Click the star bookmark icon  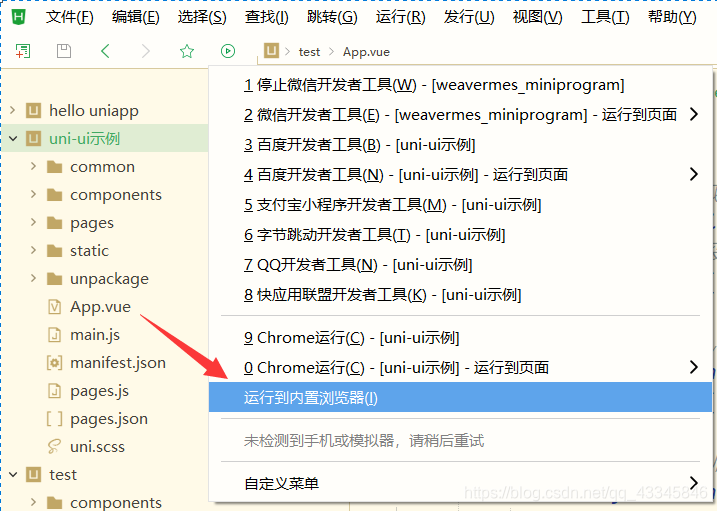click(187, 51)
